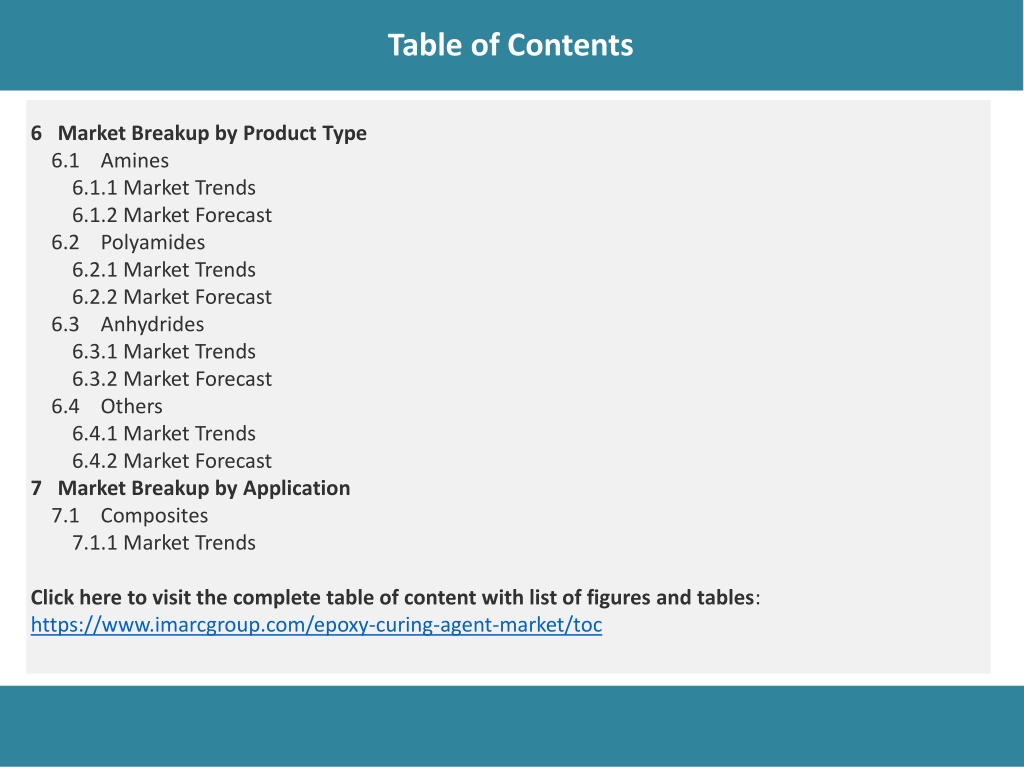Click 7.1.1 Market Trends entry
This screenshot has height=768, width=1024.
coord(164,543)
